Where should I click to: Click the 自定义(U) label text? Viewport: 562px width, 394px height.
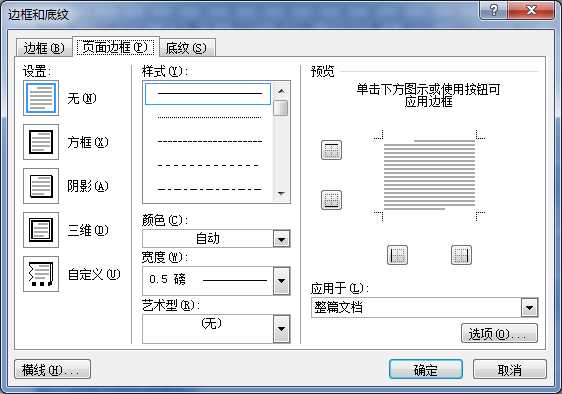(x=94, y=275)
